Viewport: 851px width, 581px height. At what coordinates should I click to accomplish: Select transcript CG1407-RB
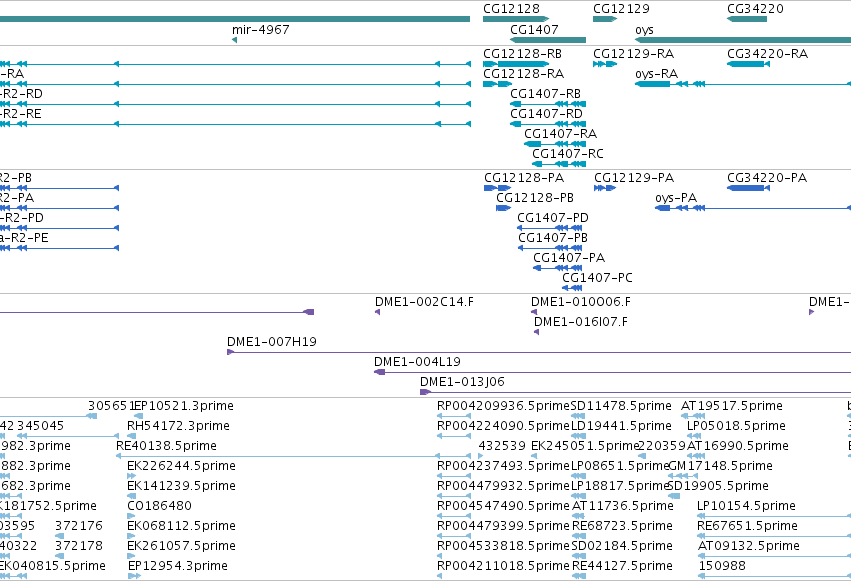click(545, 94)
